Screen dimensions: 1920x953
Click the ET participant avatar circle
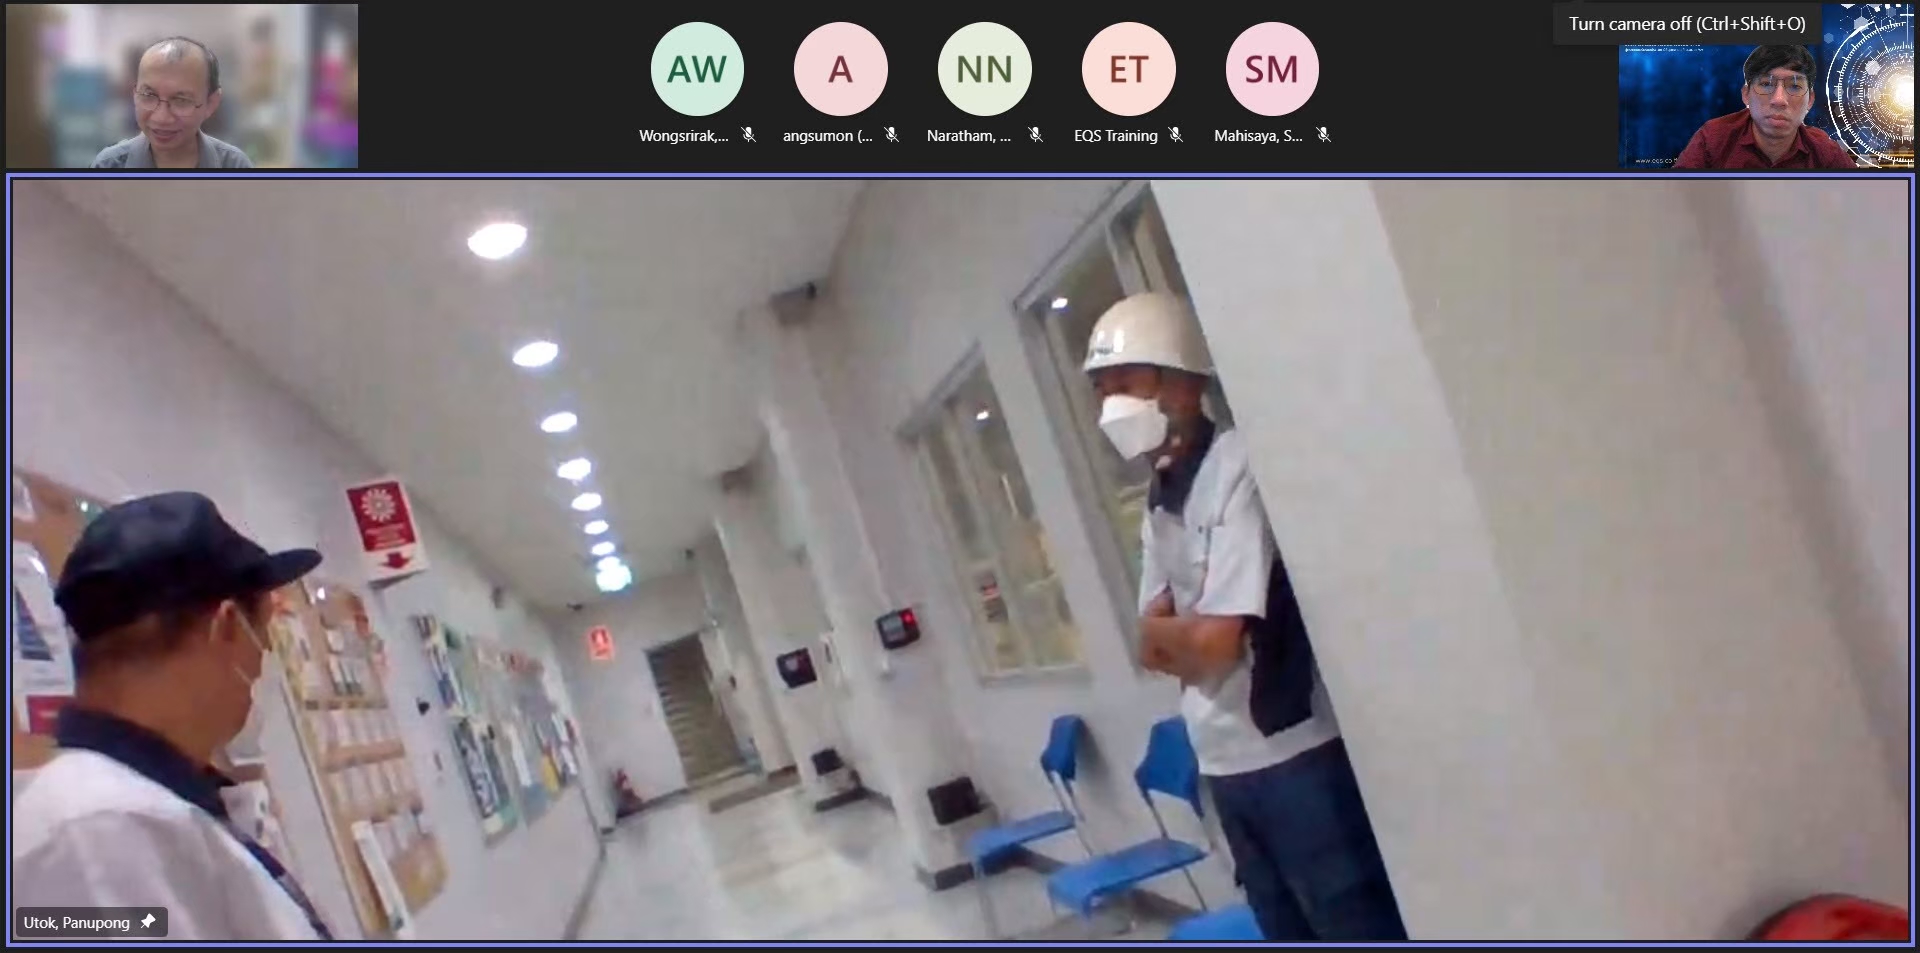pyautogui.click(x=1128, y=69)
